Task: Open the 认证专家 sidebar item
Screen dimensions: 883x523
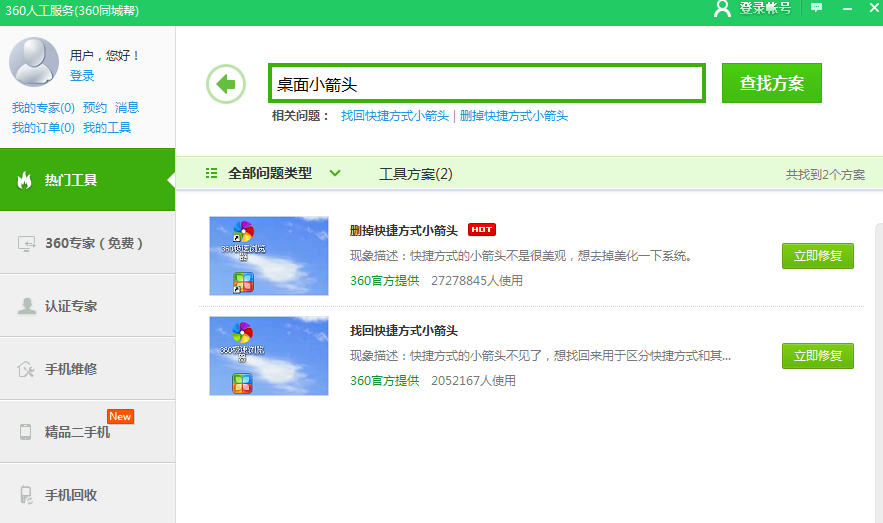Action: [87, 306]
